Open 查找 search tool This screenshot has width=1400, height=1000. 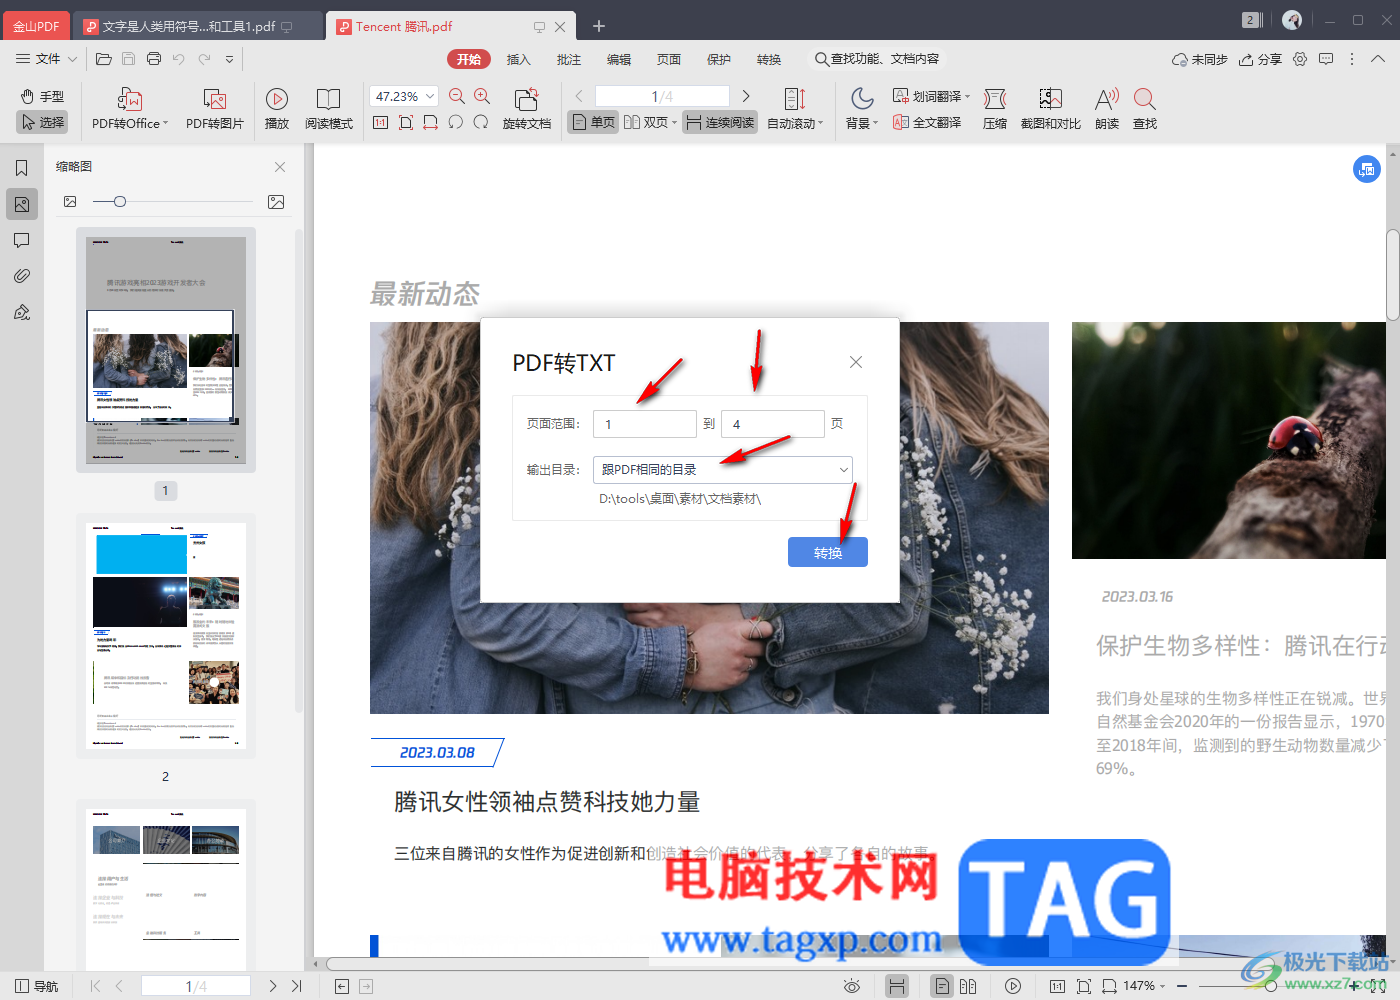pos(1145,108)
